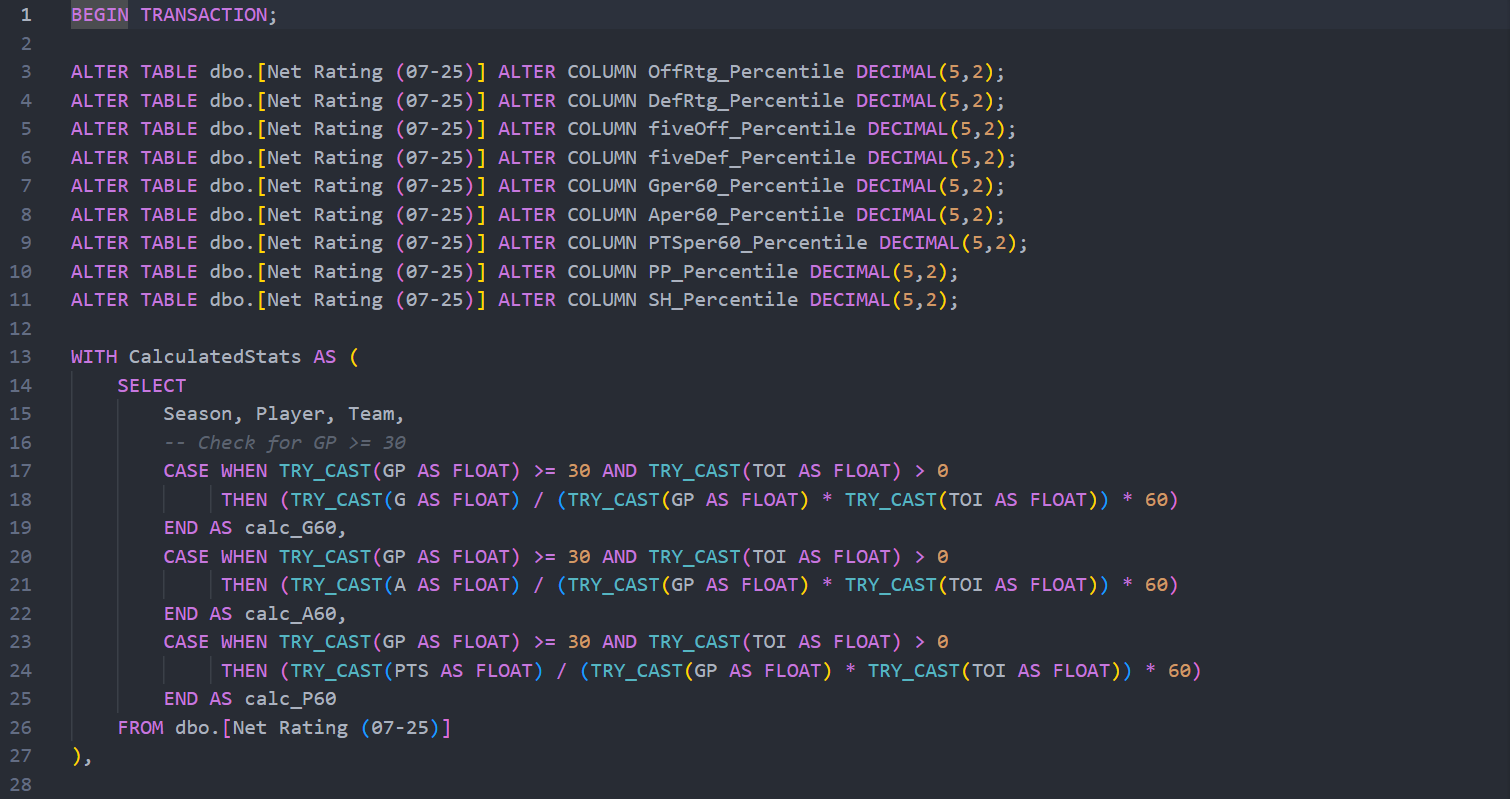Click line number 9 in the gutter
Viewport: 1510px width, 799px height.
pyautogui.click(x=26, y=243)
